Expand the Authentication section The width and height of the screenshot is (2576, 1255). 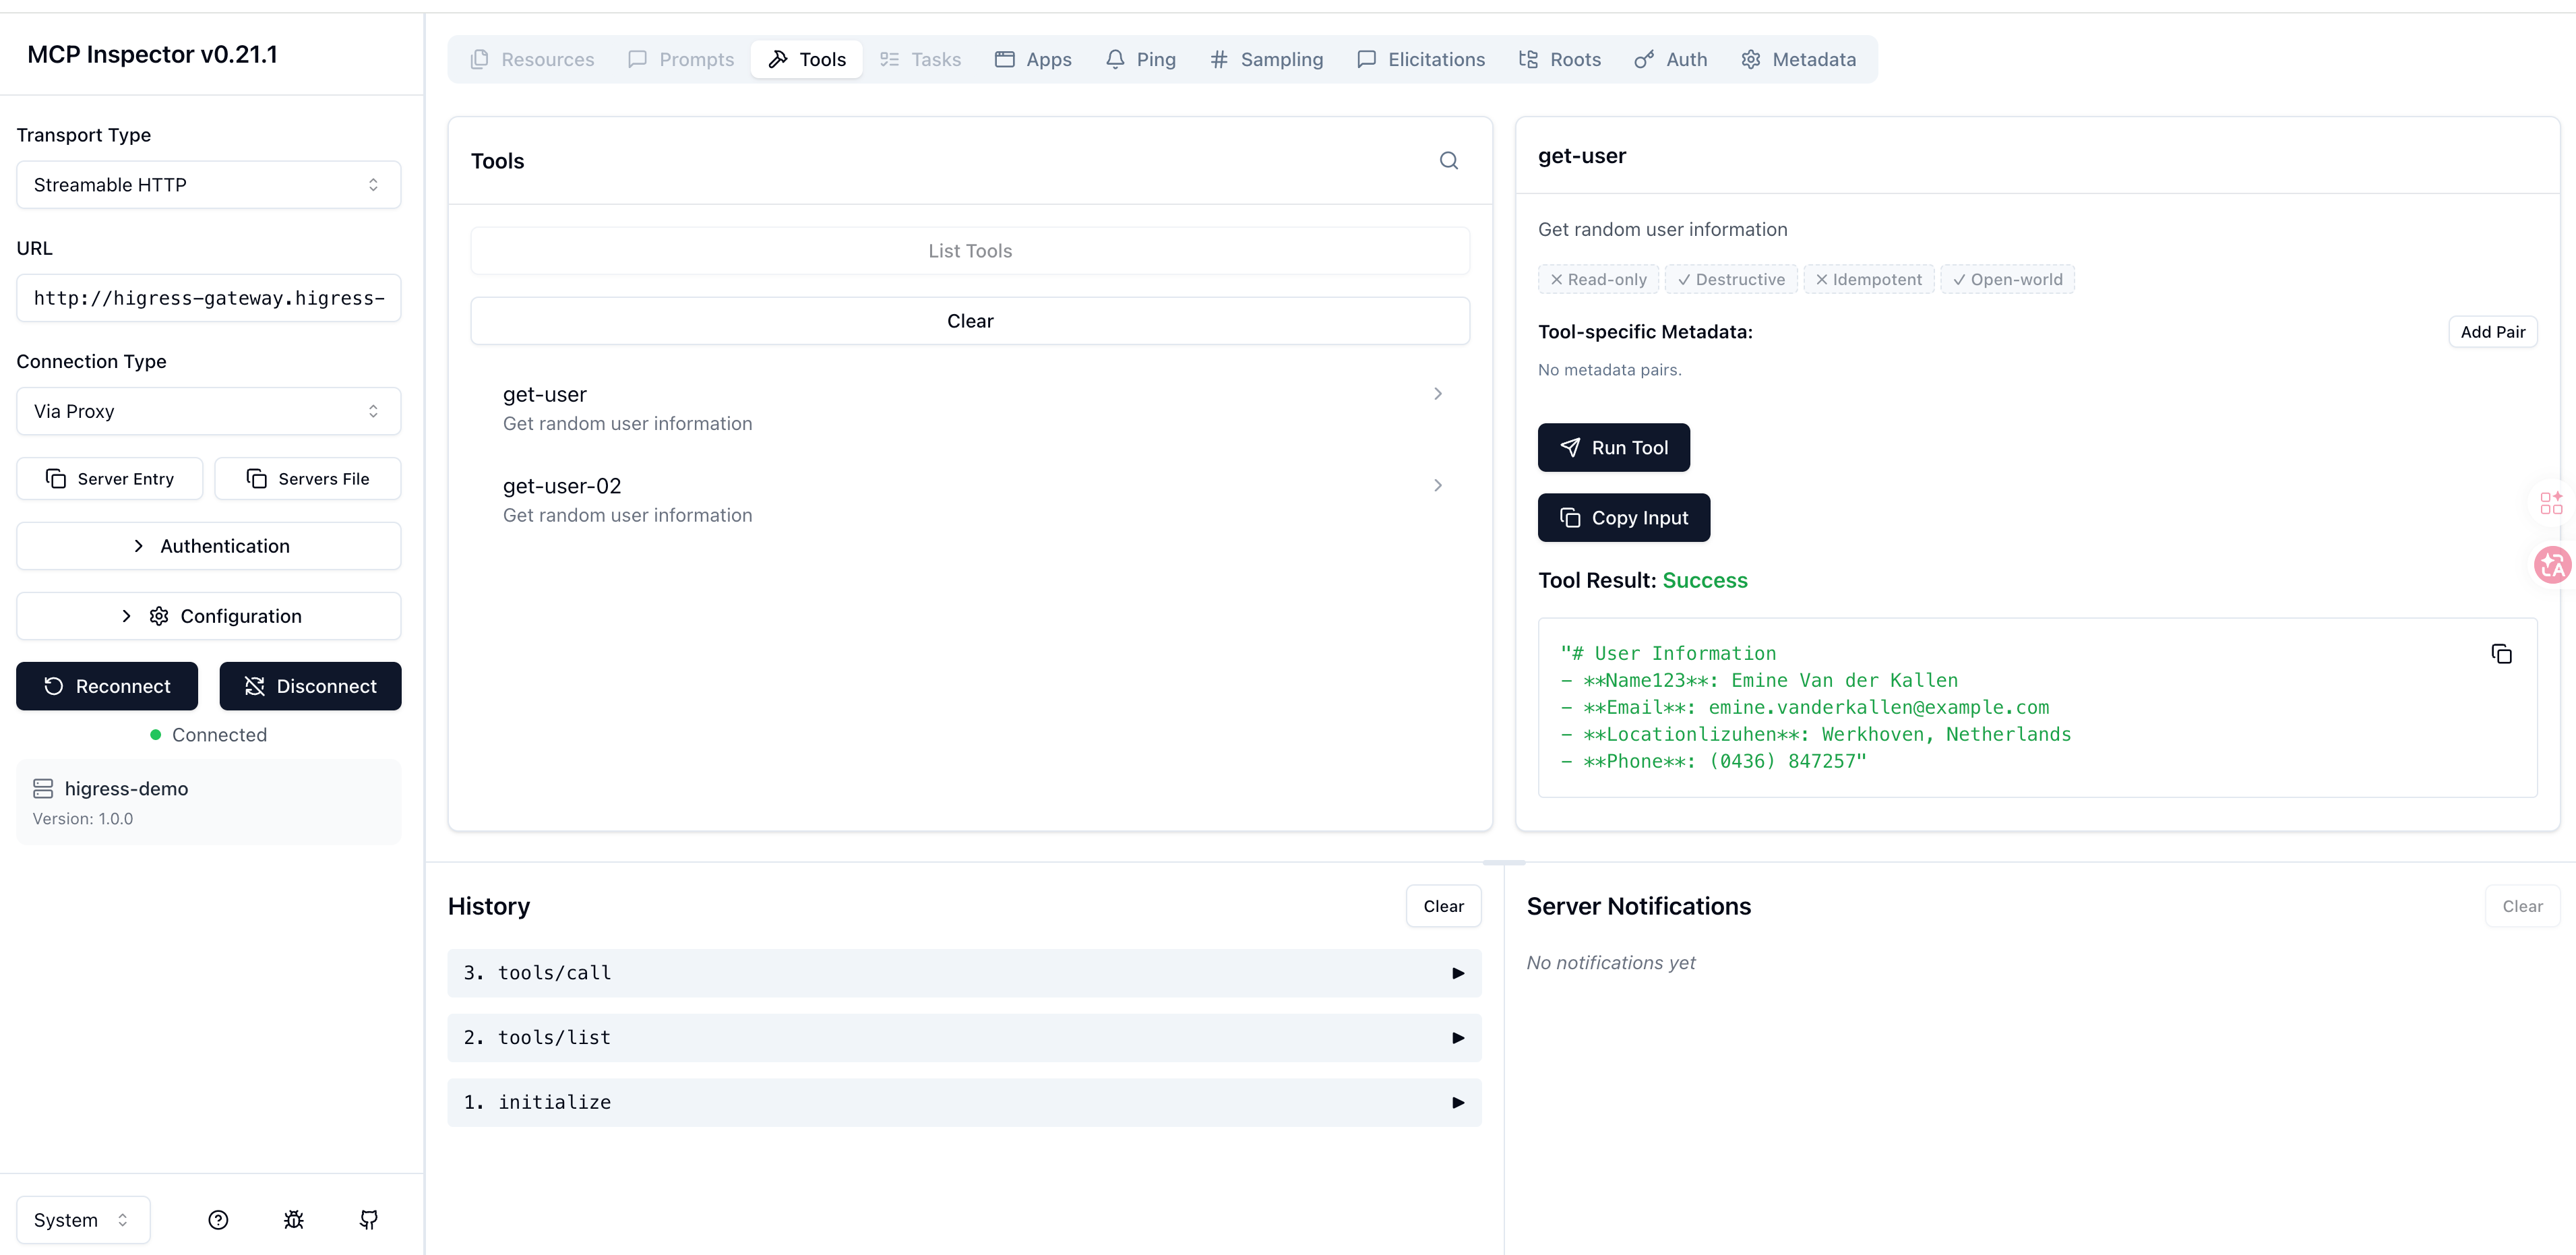(208, 546)
